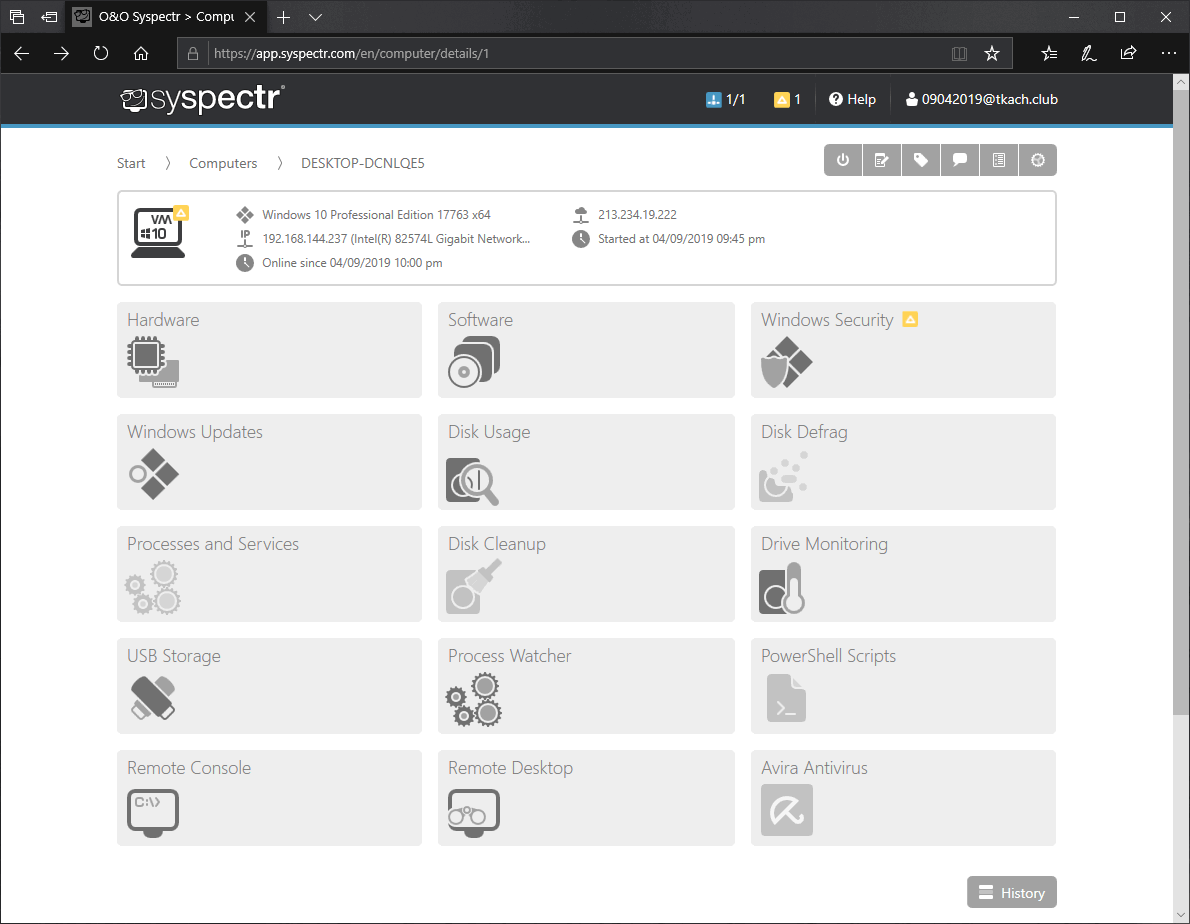Select the O&O Syspectr browser tab
This screenshot has height=924, width=1190.
pos(165,17)
